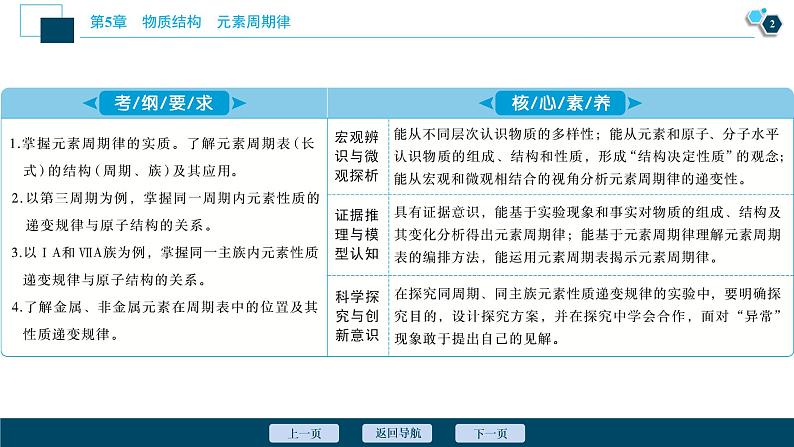The height and width of the screenshot is (447, 794).
Task: Click requirement 1 掌握元素周期律的实质
Action: pyautogui.click(x=163, y=157)
